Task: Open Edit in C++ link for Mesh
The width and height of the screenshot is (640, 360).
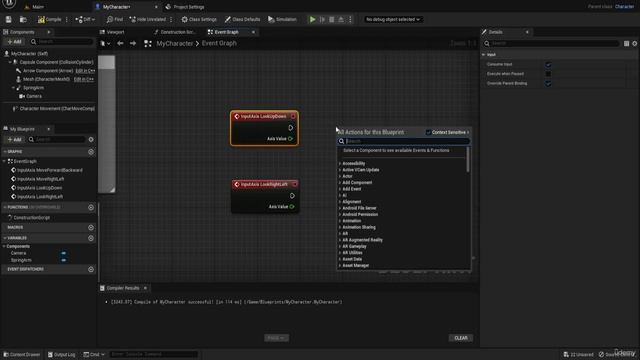Action: coord(84,79)
